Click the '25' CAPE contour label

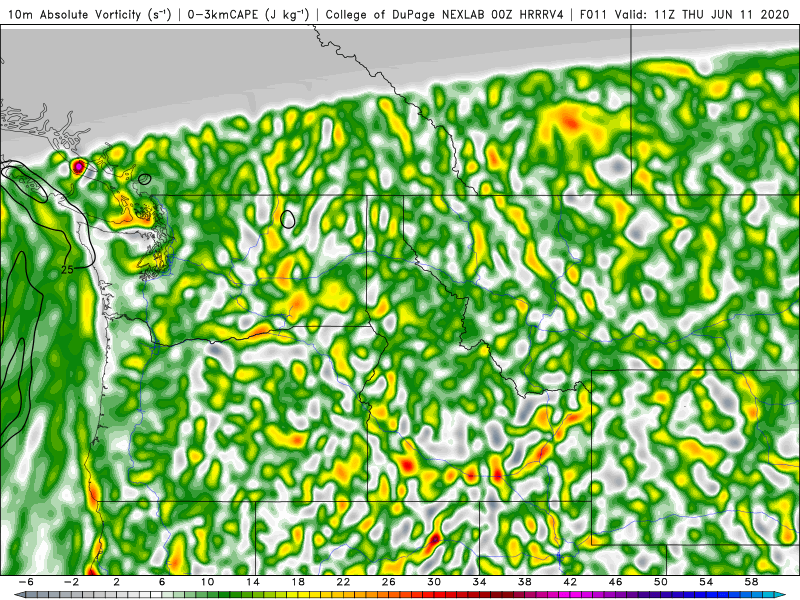coord(67,269)
